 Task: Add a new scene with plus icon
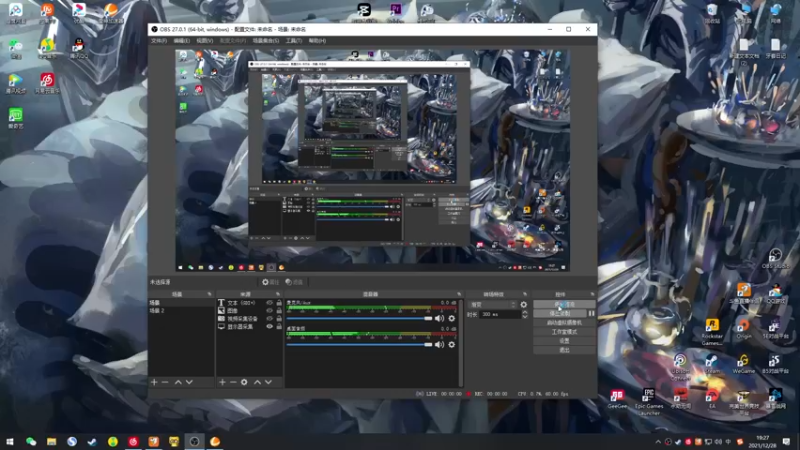click(x=154, y=382)
